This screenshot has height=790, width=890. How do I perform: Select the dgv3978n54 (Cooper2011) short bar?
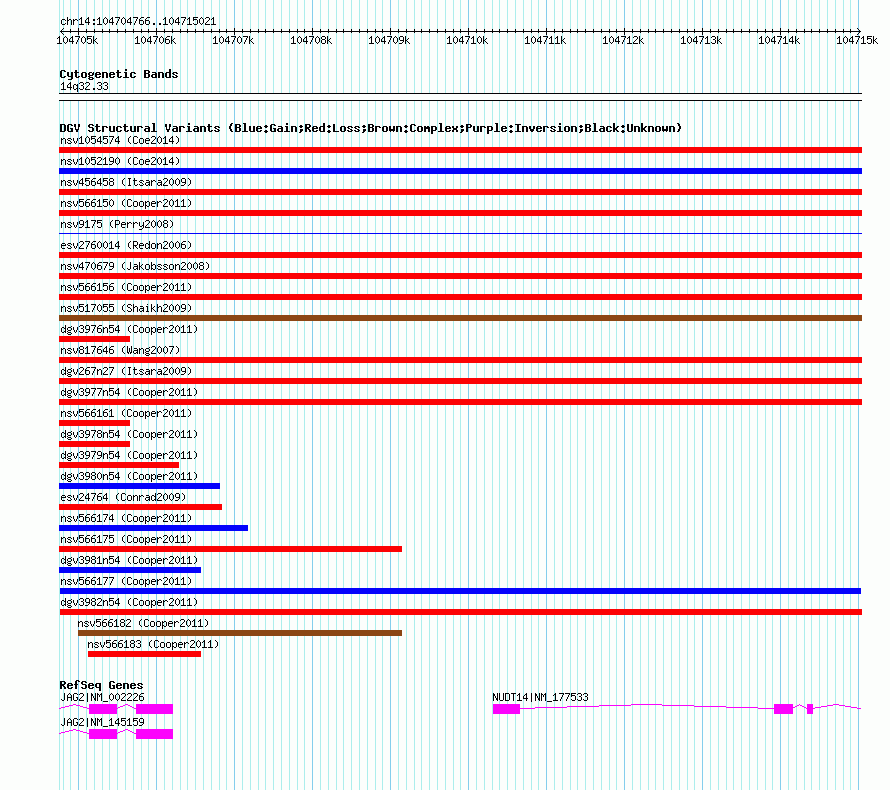tap(94, 444)
